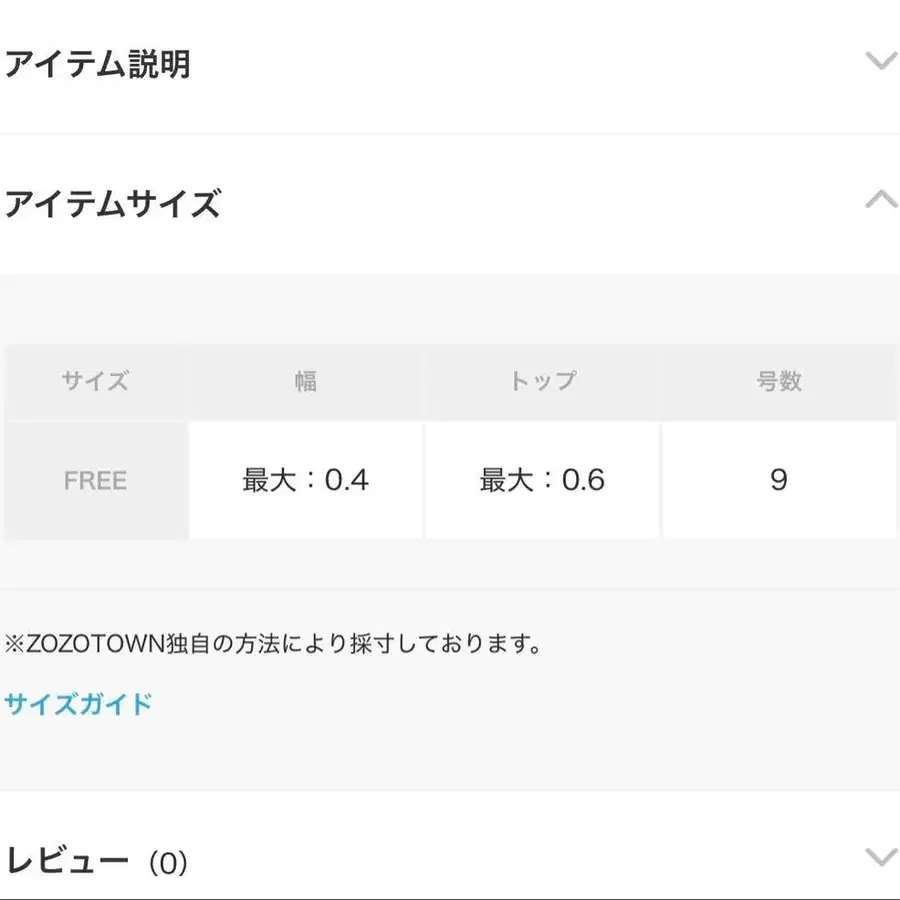Click the ring size value 9
900x900 pixels.
tap(778, 480)
